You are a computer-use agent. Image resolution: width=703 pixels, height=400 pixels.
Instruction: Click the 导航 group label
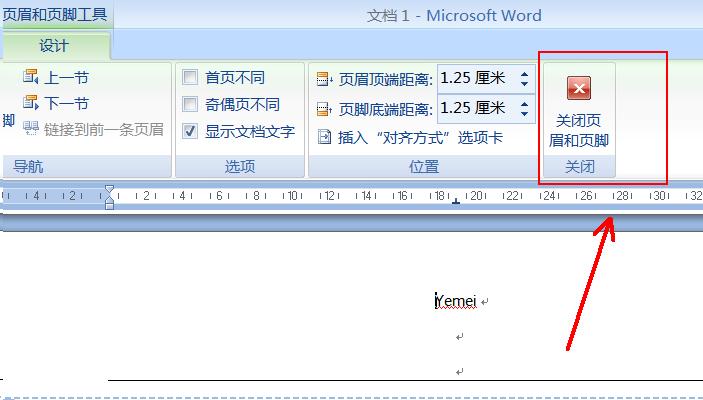28,166
